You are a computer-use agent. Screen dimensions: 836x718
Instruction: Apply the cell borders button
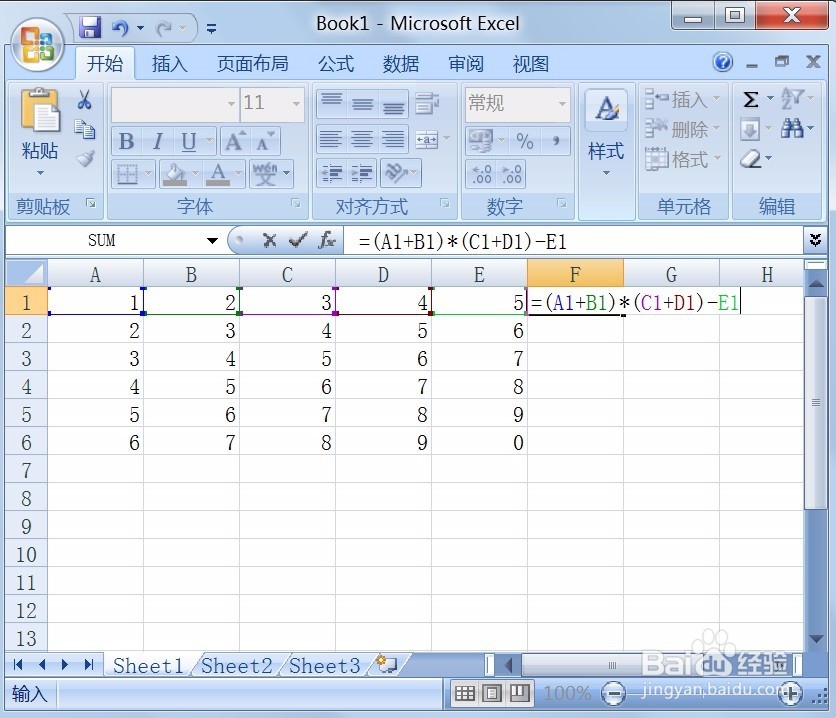(127, 174)
